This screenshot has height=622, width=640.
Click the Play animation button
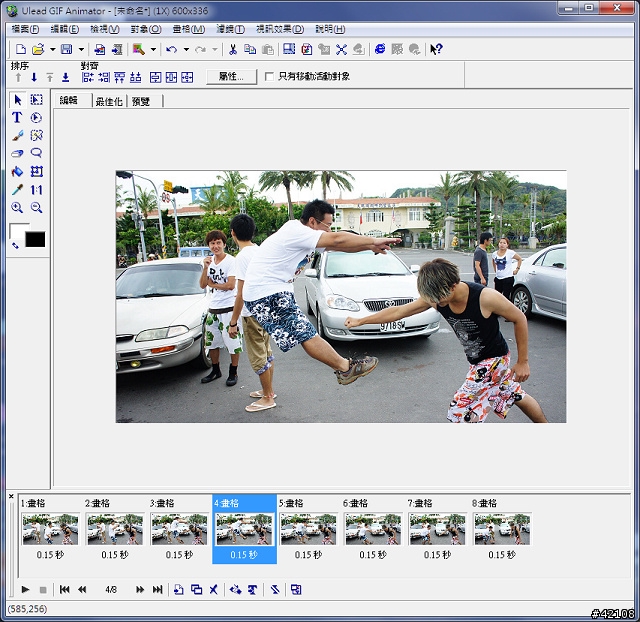pyautogui.click(x=25, y=589)
